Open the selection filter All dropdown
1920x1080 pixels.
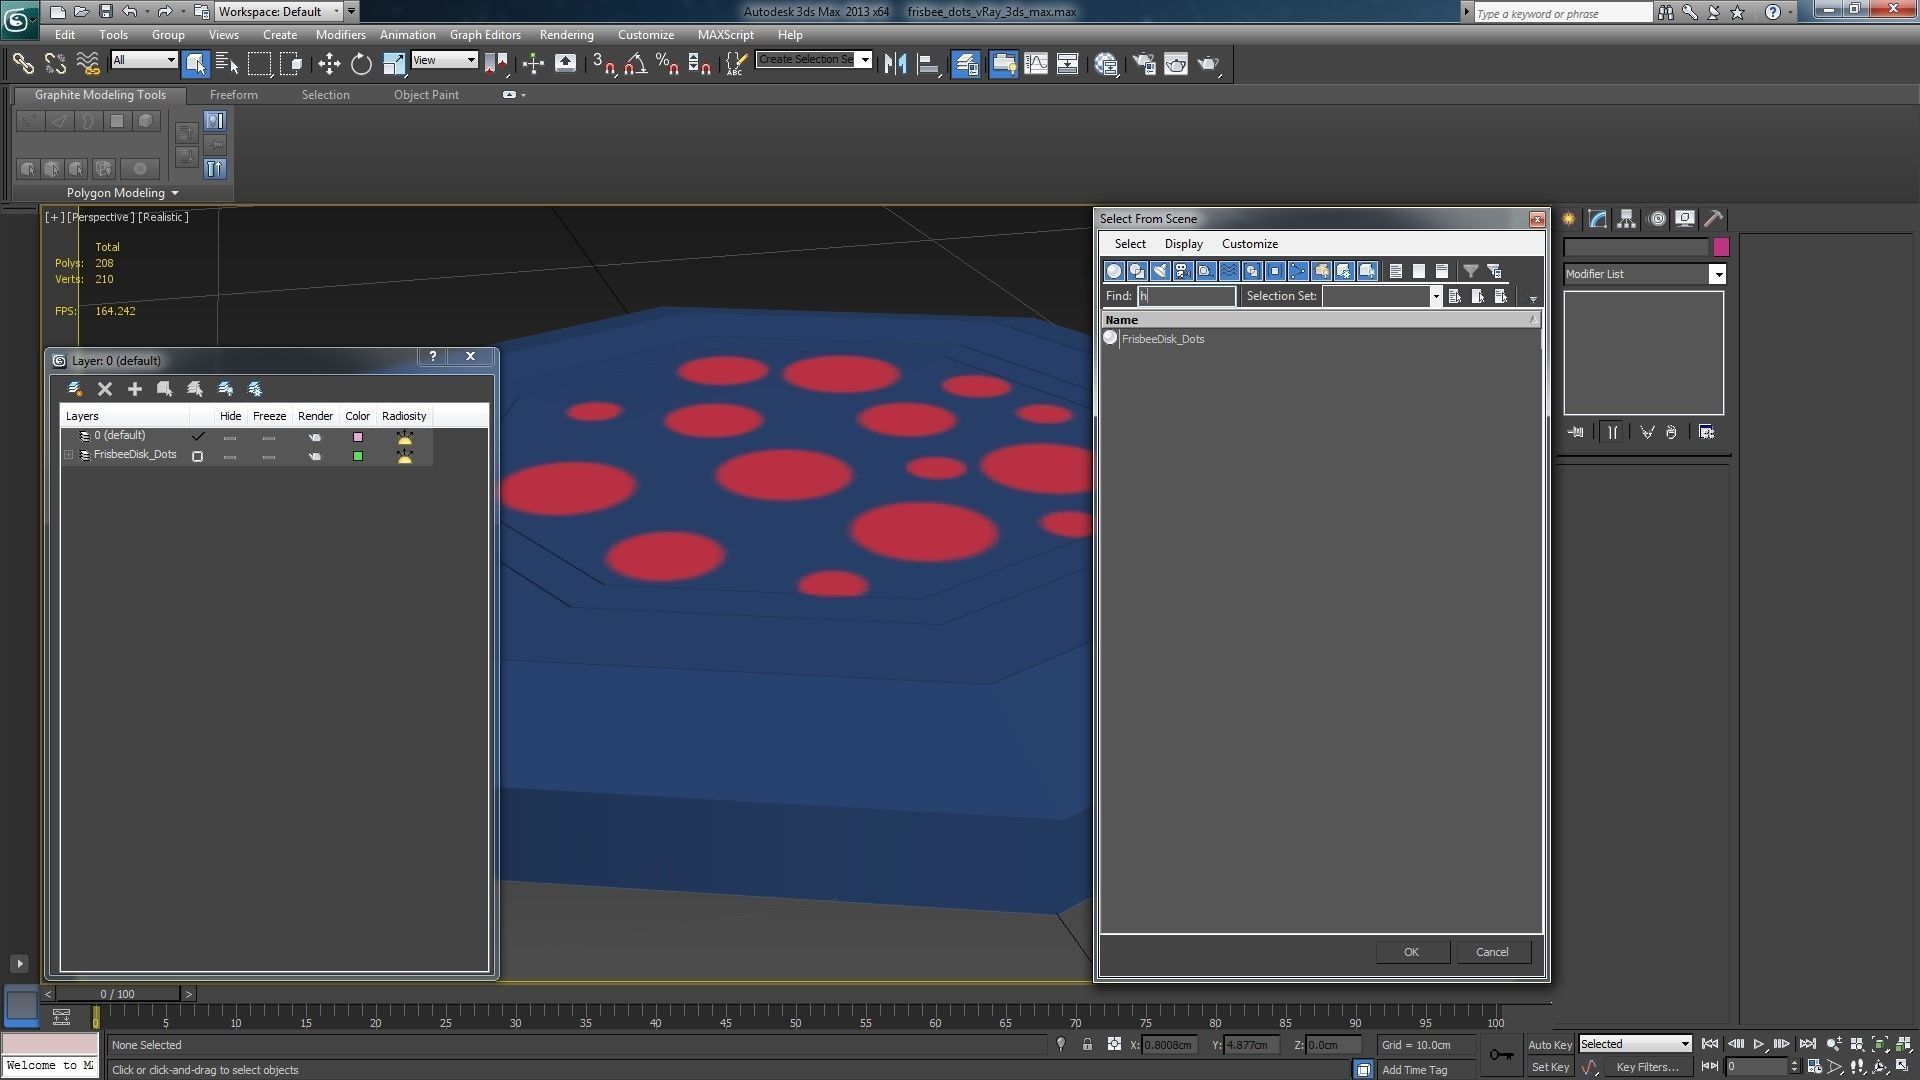click(144, 60)
